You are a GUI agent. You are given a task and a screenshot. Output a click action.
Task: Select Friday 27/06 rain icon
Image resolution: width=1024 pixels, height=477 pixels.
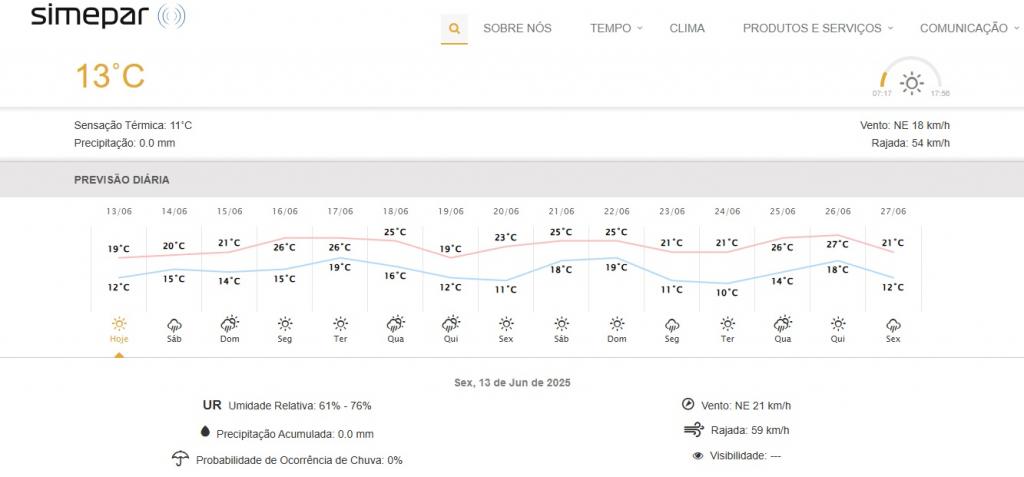pos(893,324)
